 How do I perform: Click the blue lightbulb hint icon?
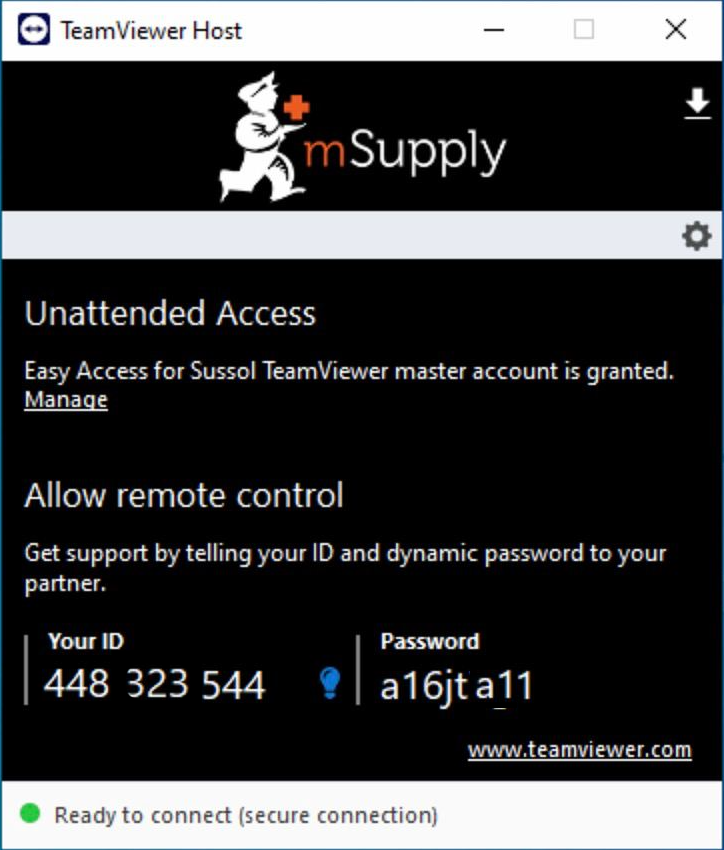330,682
